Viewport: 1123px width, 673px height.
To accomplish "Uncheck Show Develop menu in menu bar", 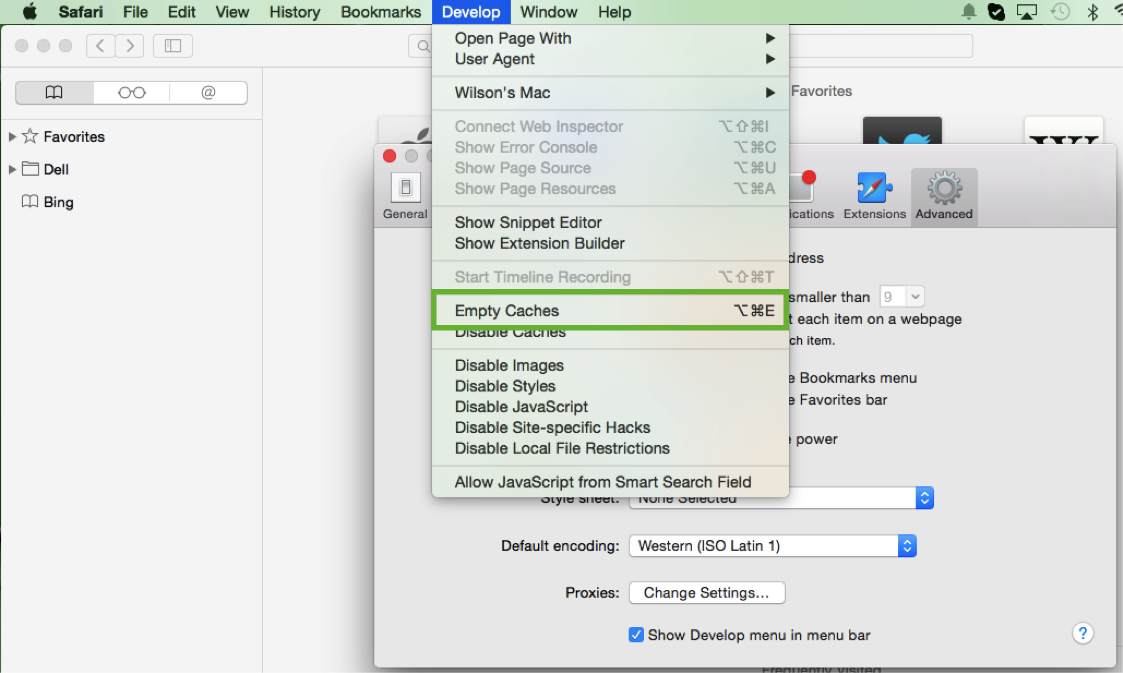I will [x=637, y=635].
